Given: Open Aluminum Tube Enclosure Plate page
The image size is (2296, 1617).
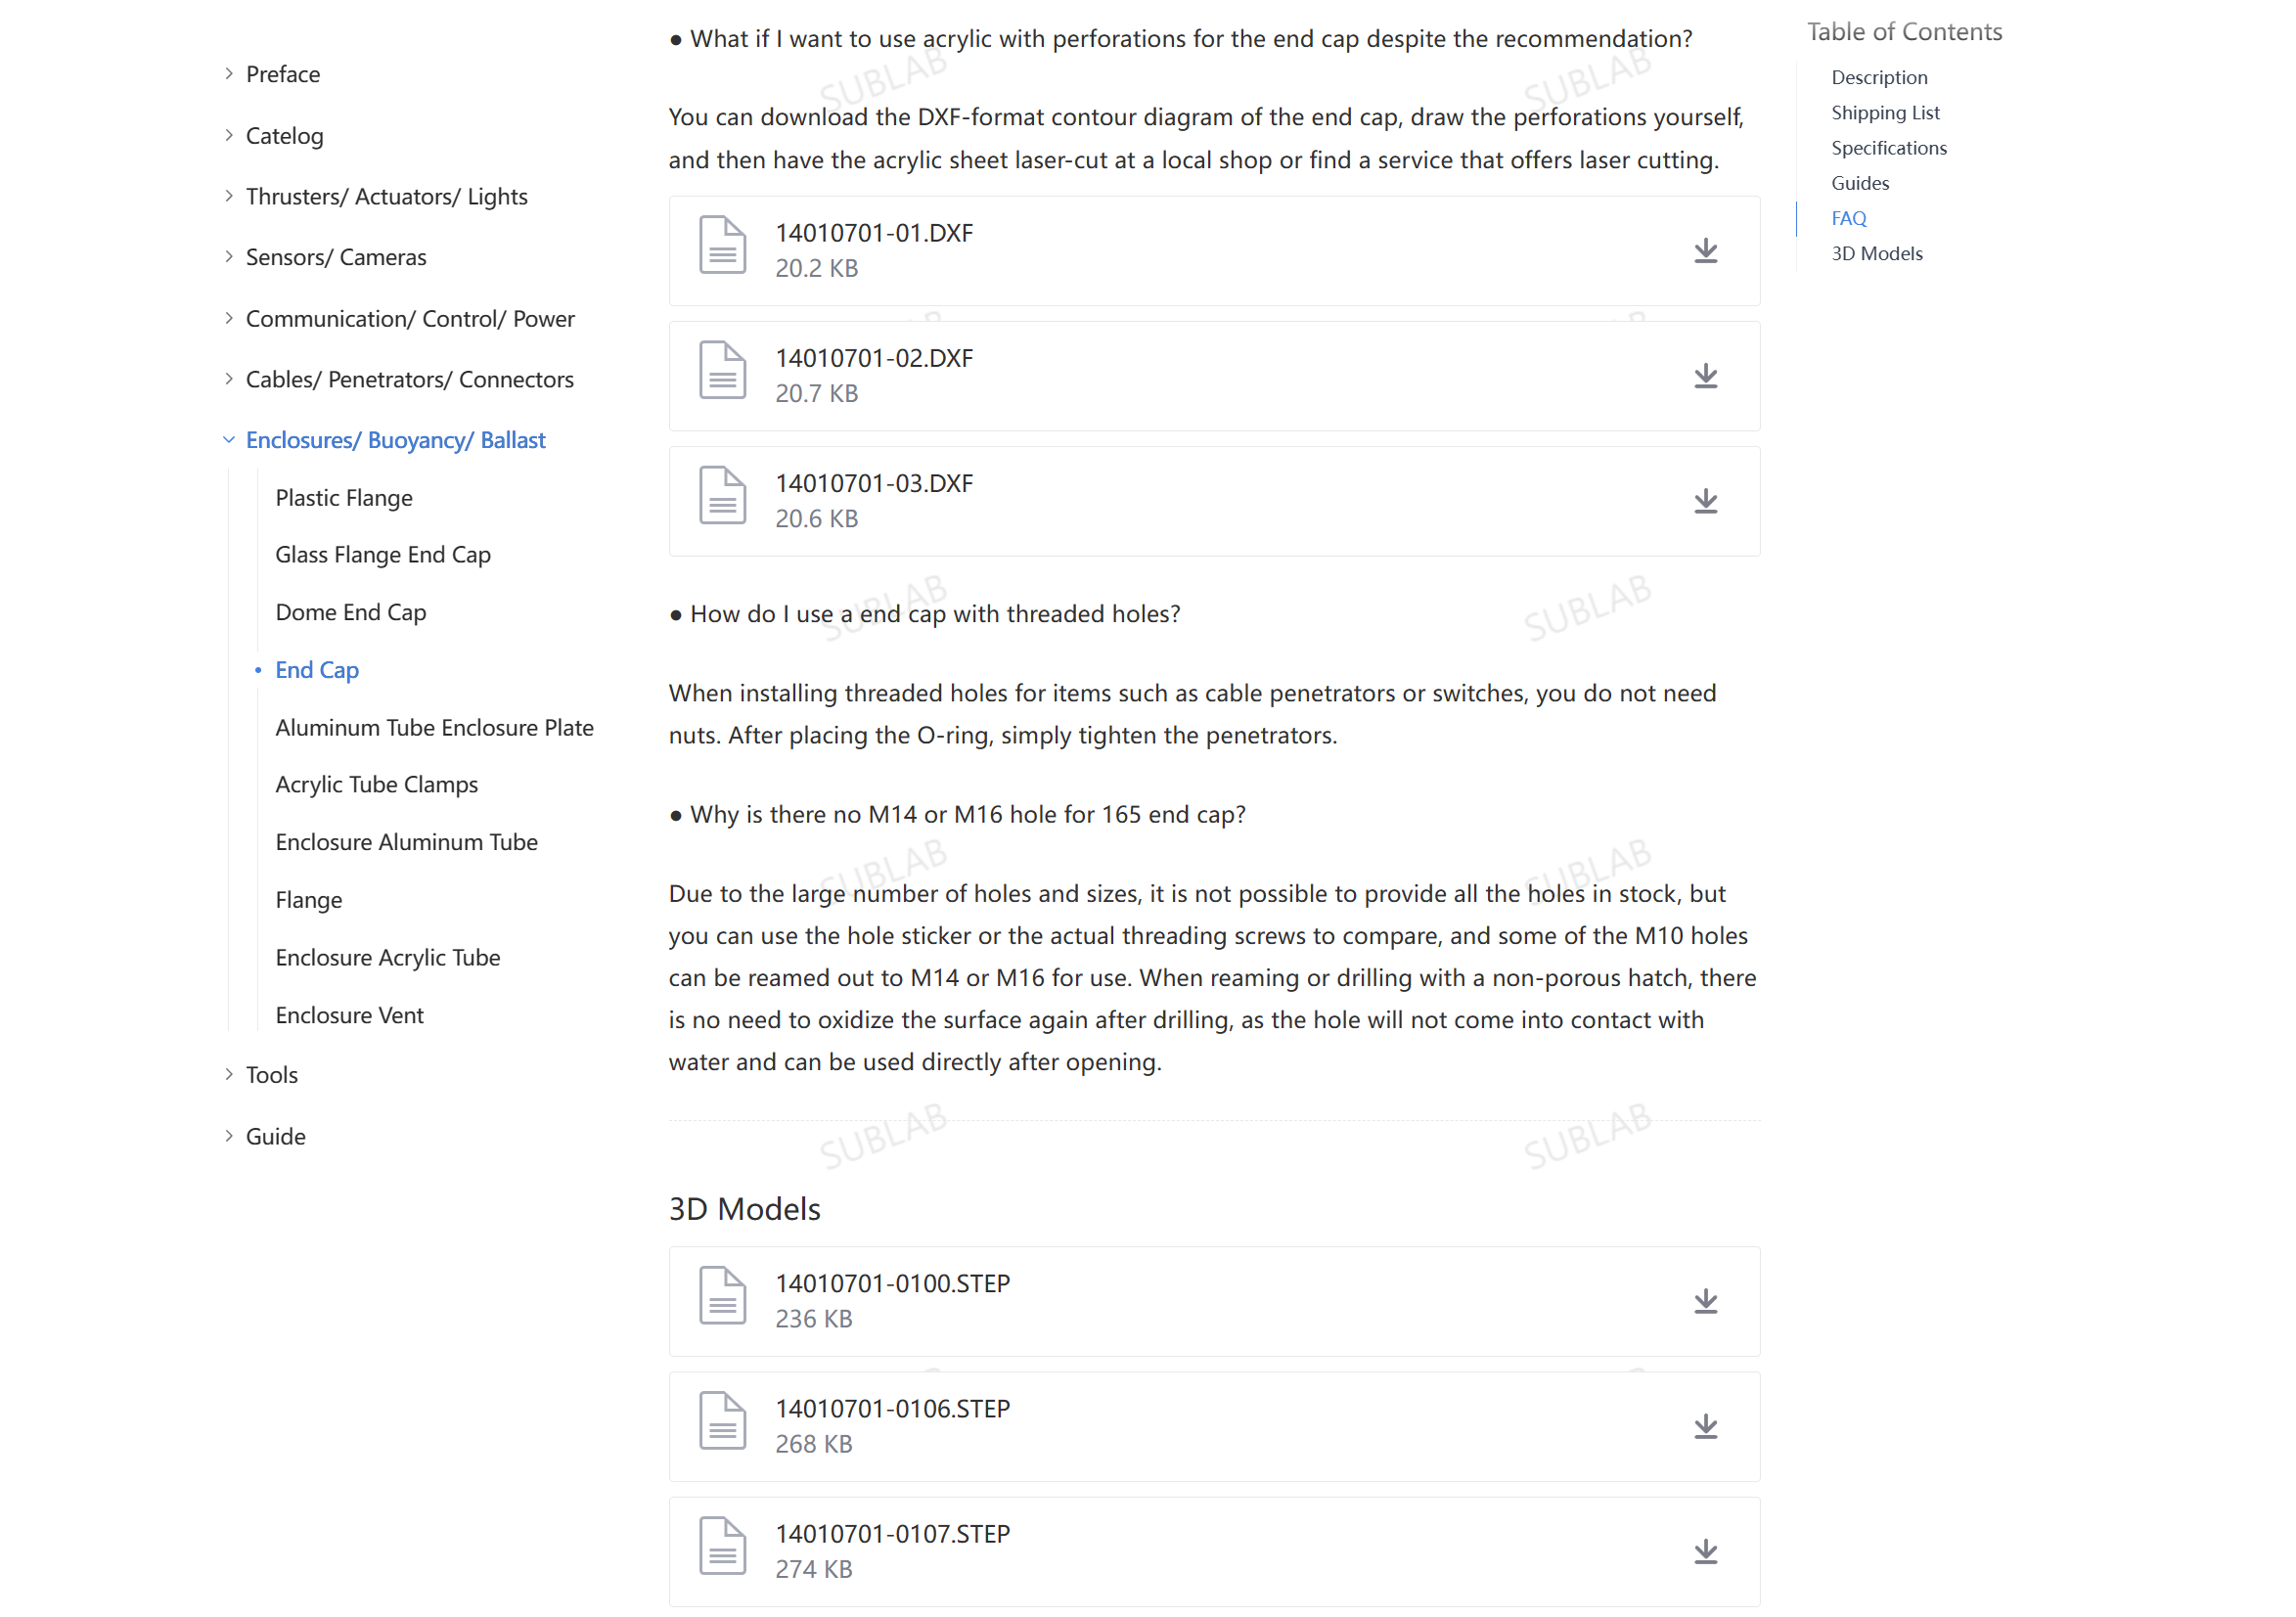Looking at the screenshot, I should [x=434, y=727].
